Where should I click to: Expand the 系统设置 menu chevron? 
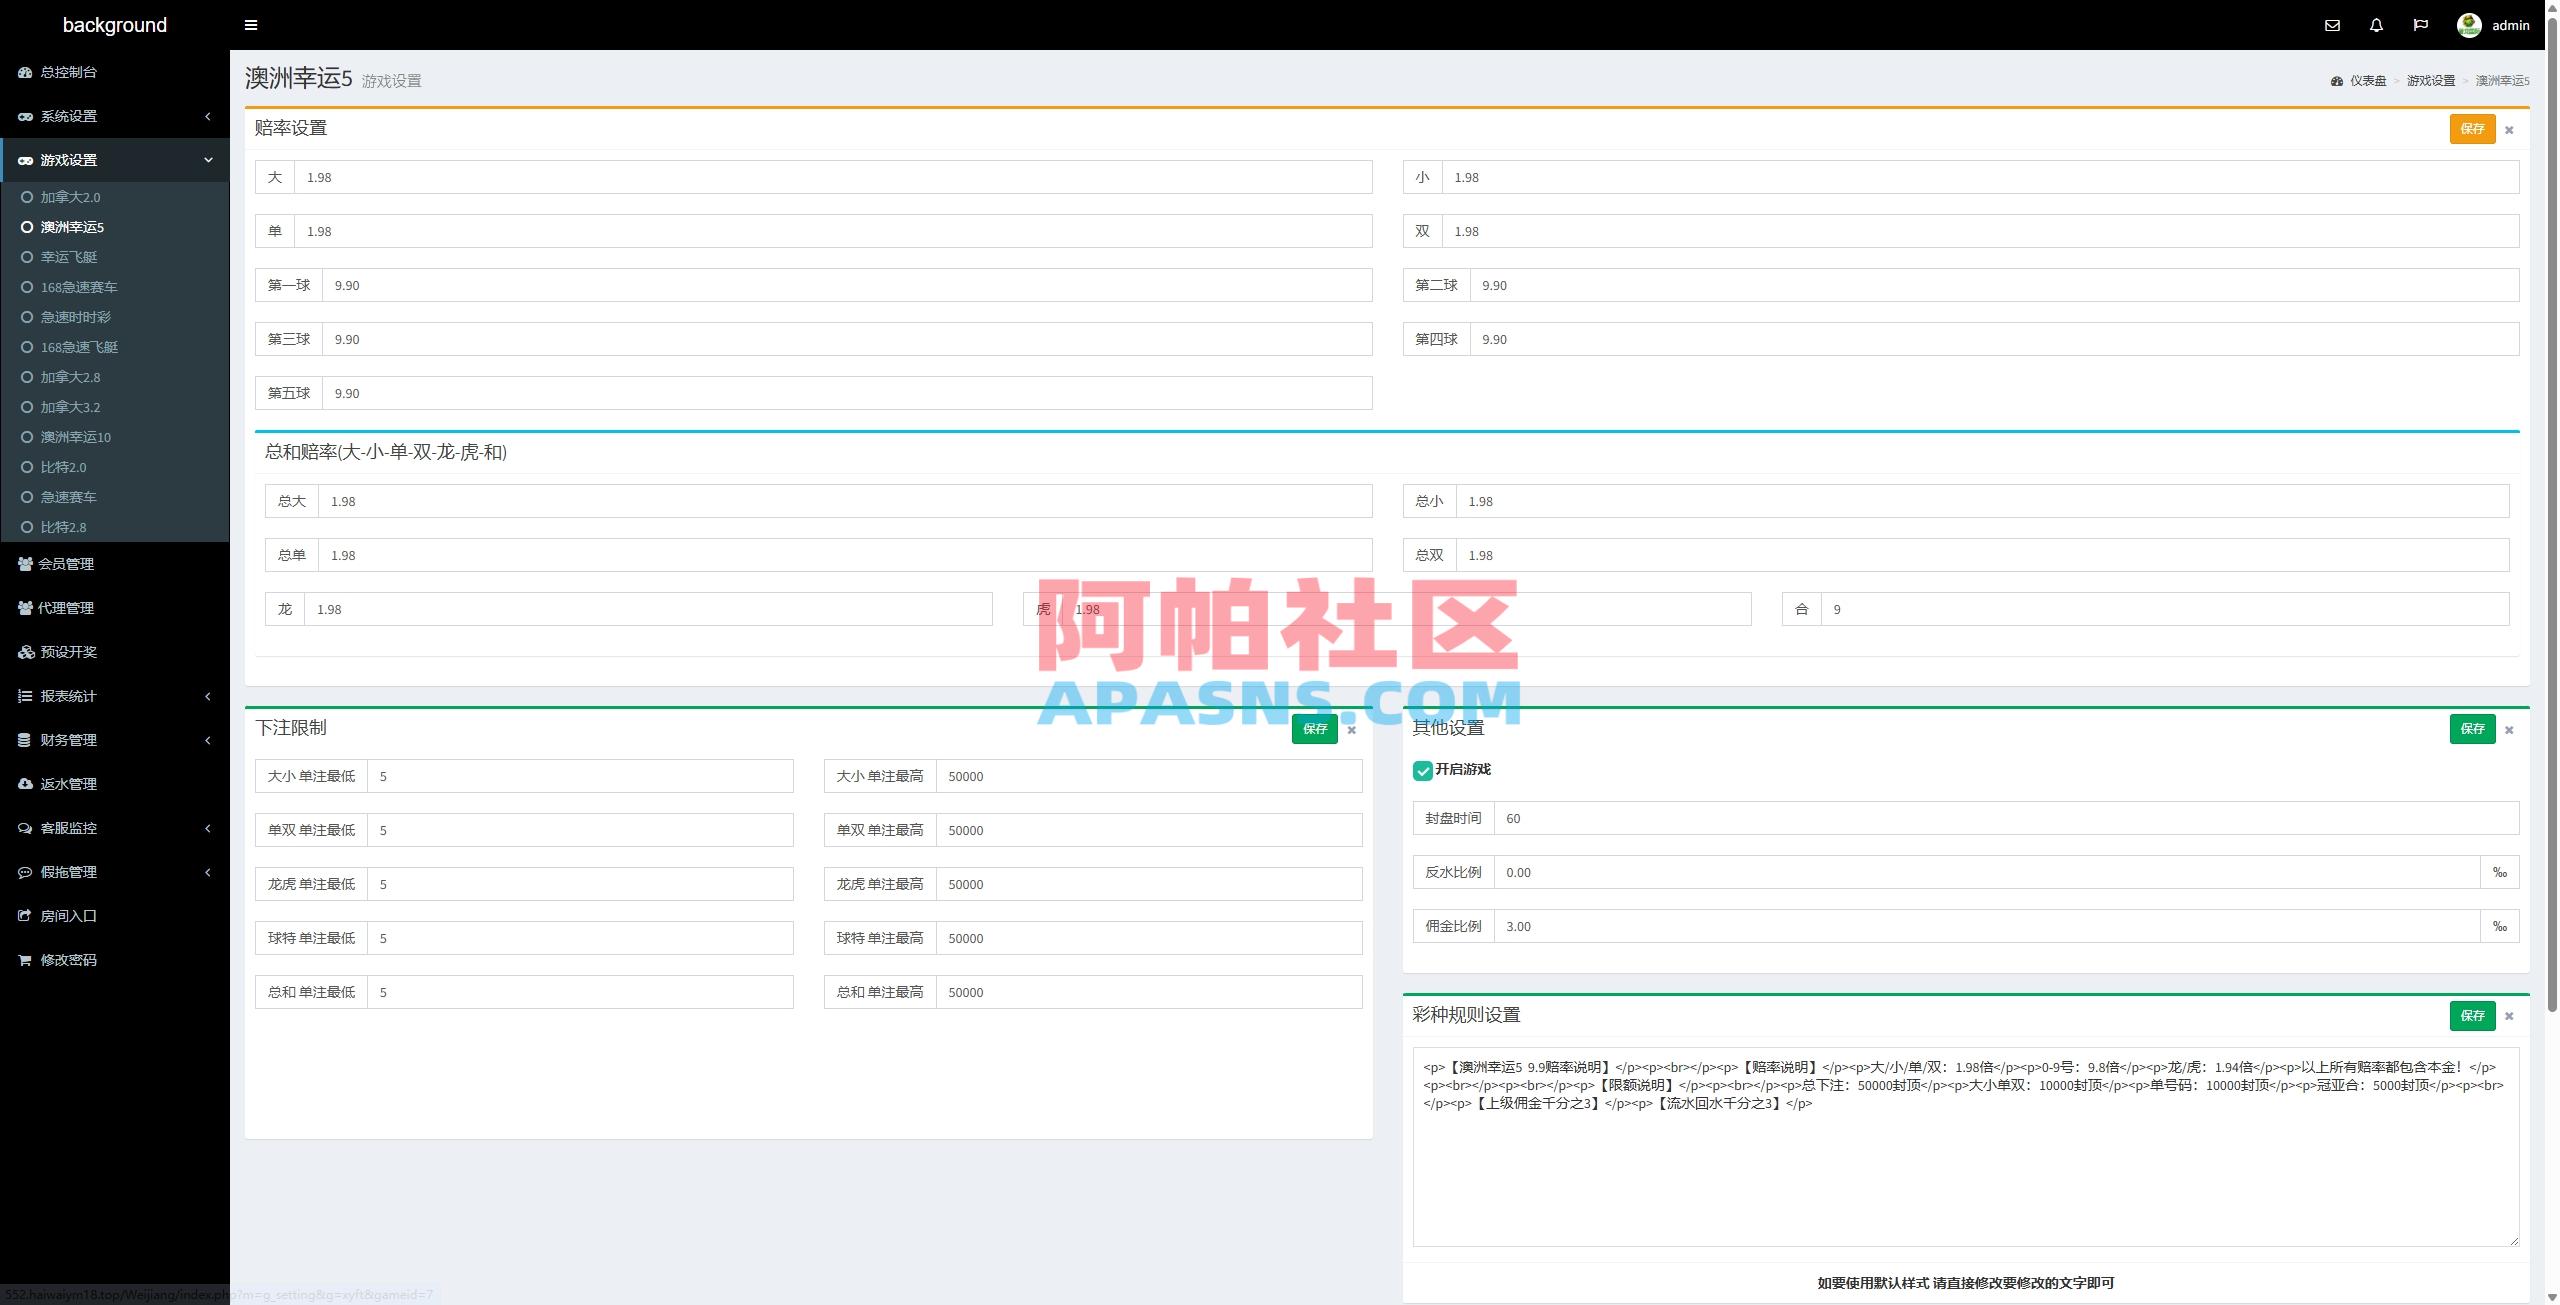pyautogui.click(x=208, y=116)
